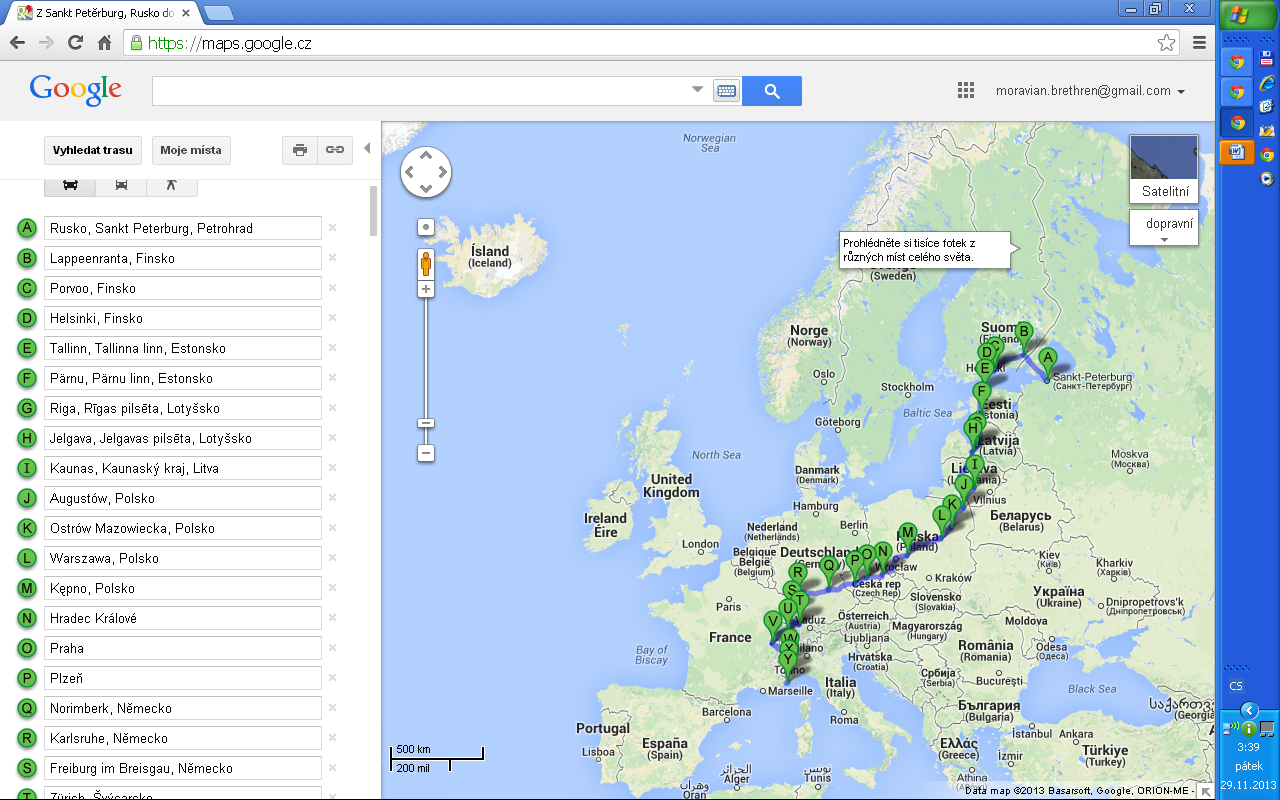Pick up the Street View pegman
Viewport: 1280px width, 800px height.
tap(426, 264)
